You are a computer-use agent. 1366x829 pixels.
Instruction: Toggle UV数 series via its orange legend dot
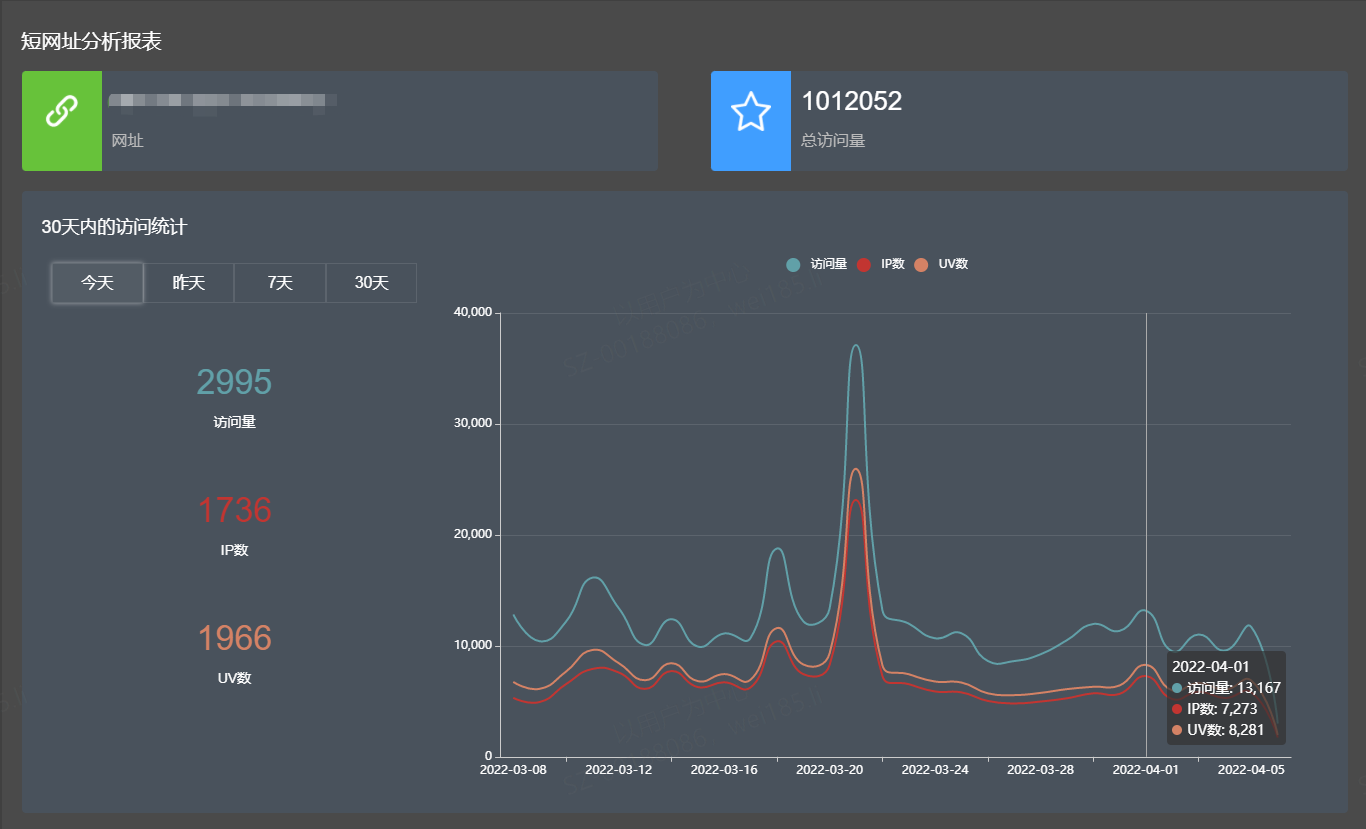click(x=921, y=265)
